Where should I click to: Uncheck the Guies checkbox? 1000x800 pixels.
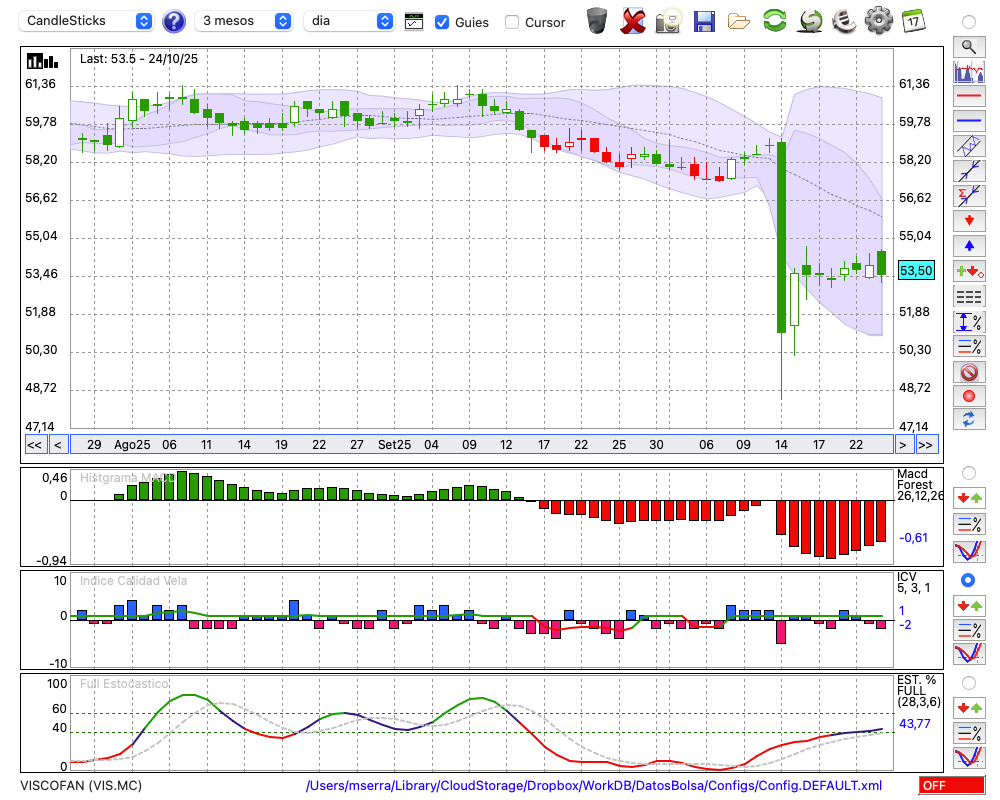tap(442, 22)
